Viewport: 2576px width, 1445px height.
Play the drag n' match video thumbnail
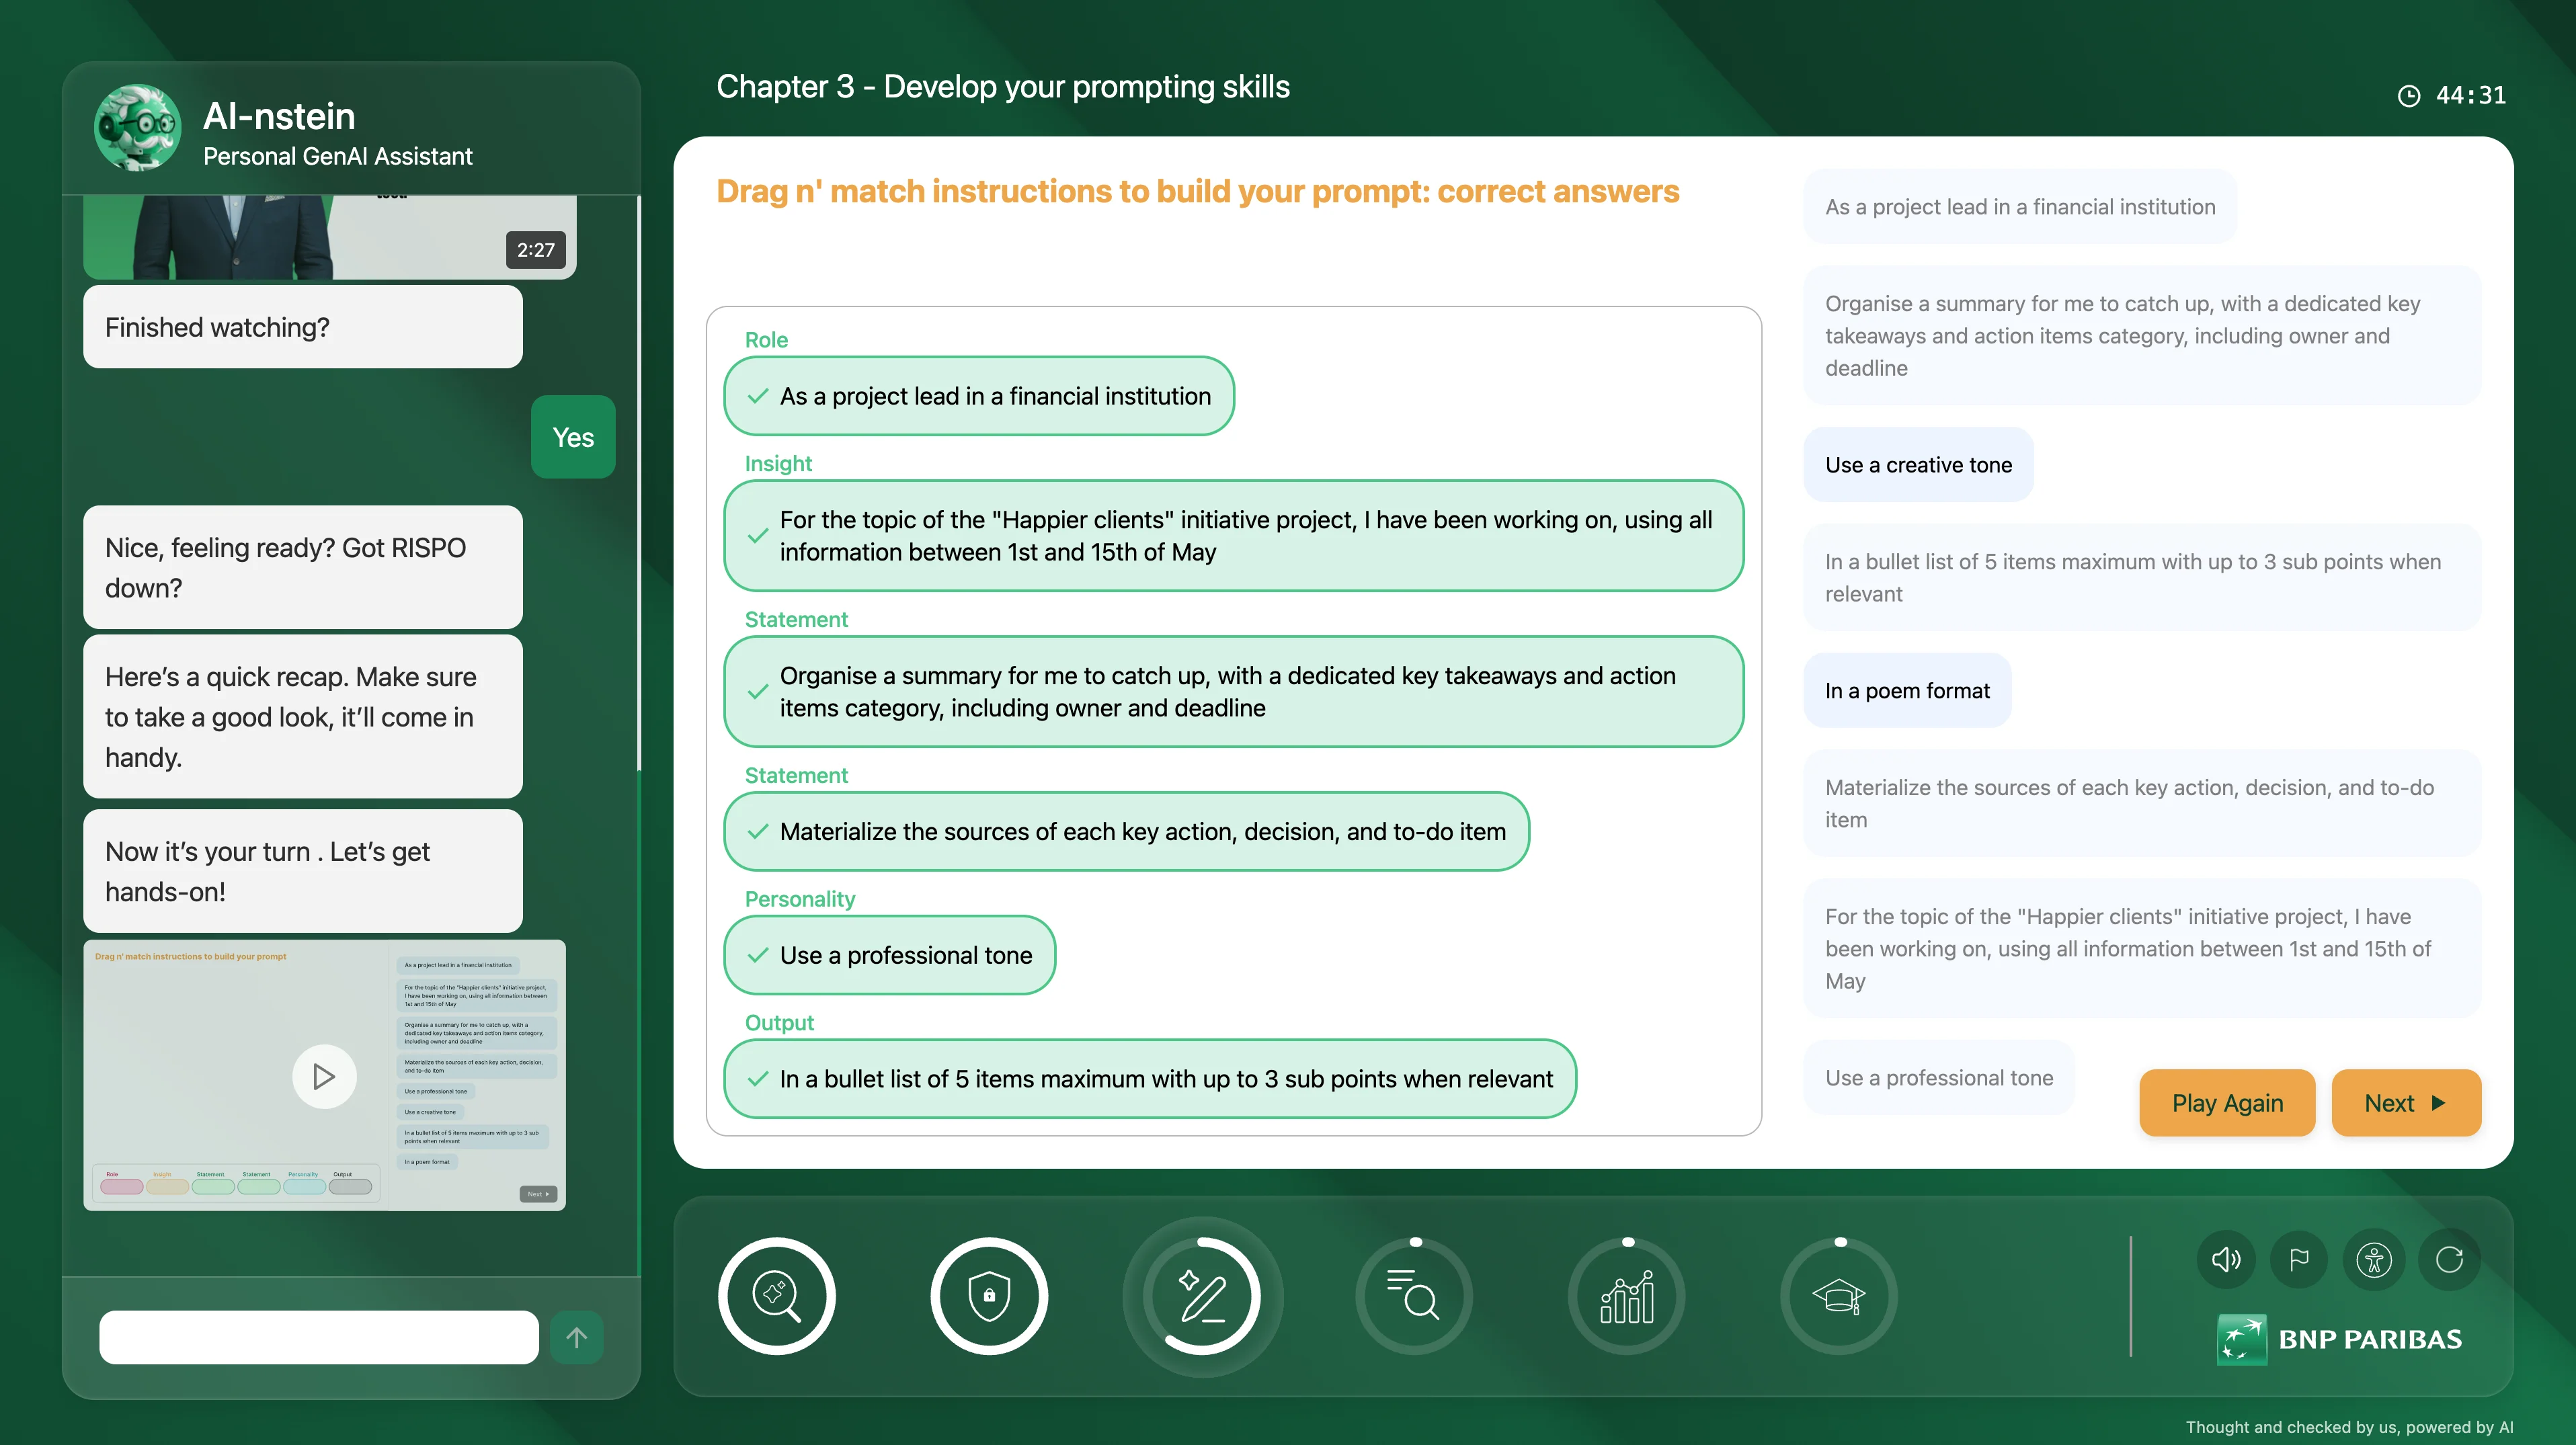point(324,1076)
